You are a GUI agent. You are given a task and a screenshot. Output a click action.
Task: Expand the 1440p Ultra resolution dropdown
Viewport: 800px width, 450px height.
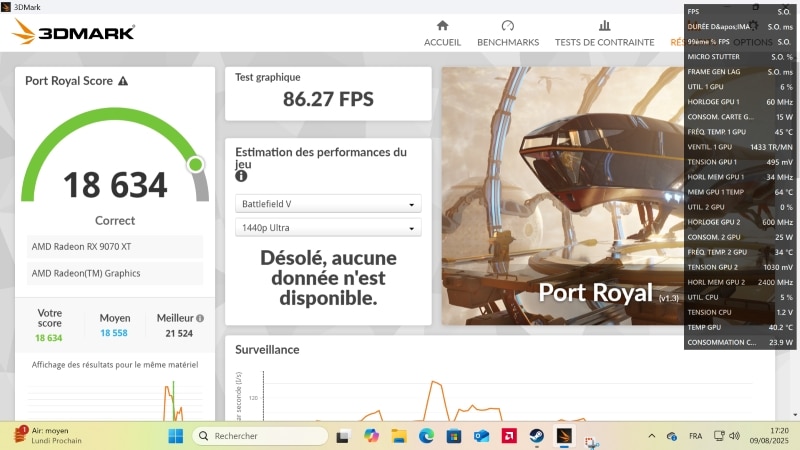coord(328,228)
